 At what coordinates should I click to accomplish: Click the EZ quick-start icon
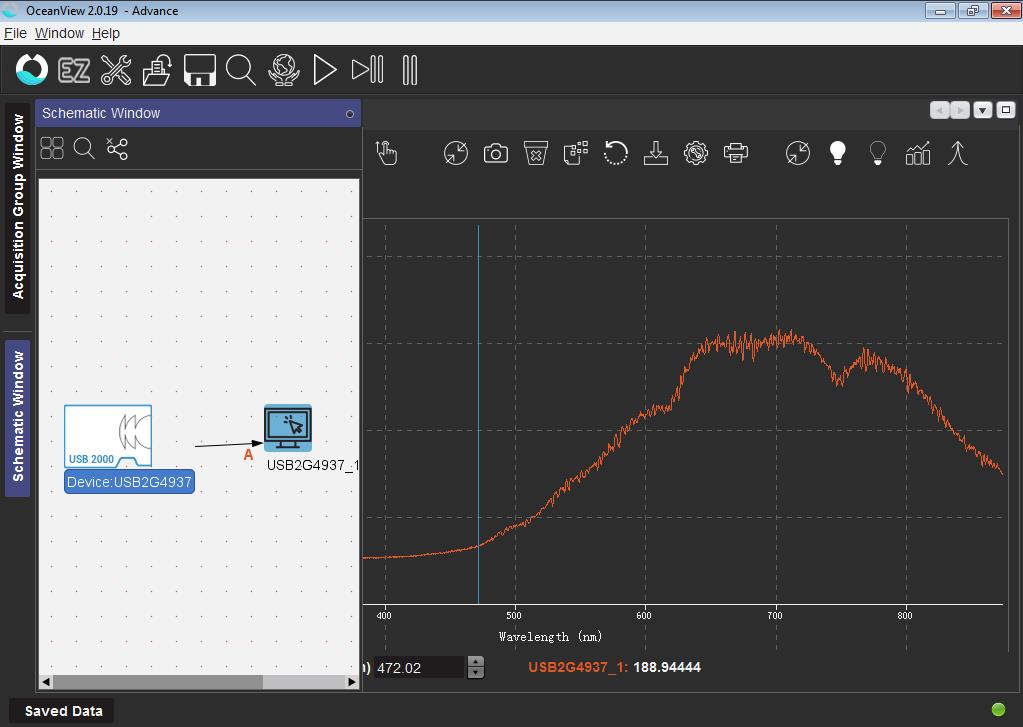click(x=74, y=70)
